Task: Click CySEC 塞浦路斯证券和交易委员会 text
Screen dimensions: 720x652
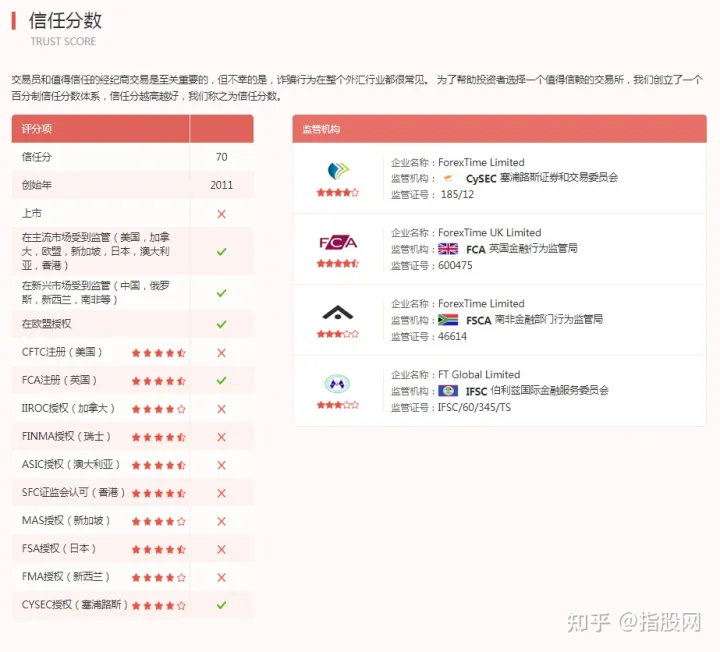Action: click(x=542, y=178)
